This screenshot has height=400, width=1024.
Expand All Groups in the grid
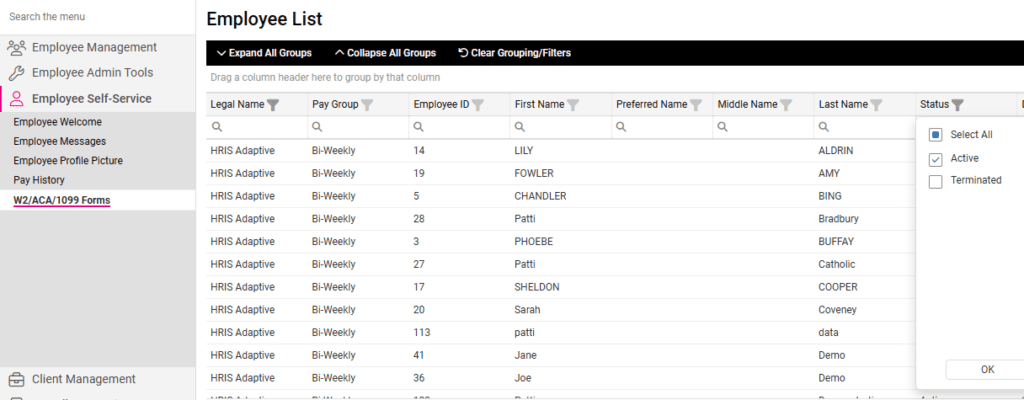tap(264, 53)
